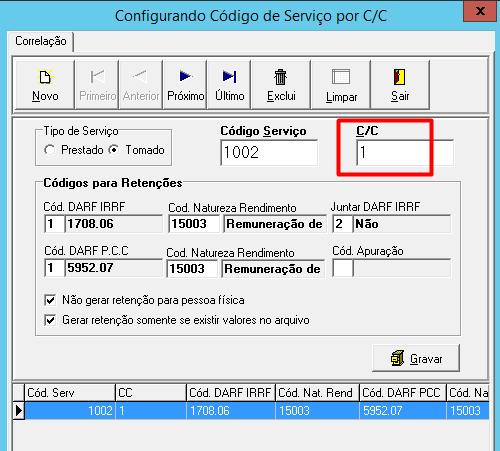Click the Cód. Nat. Rend column header
This screenshot has width=500, height=451.
pyautogui.click(x=317, y=393)
